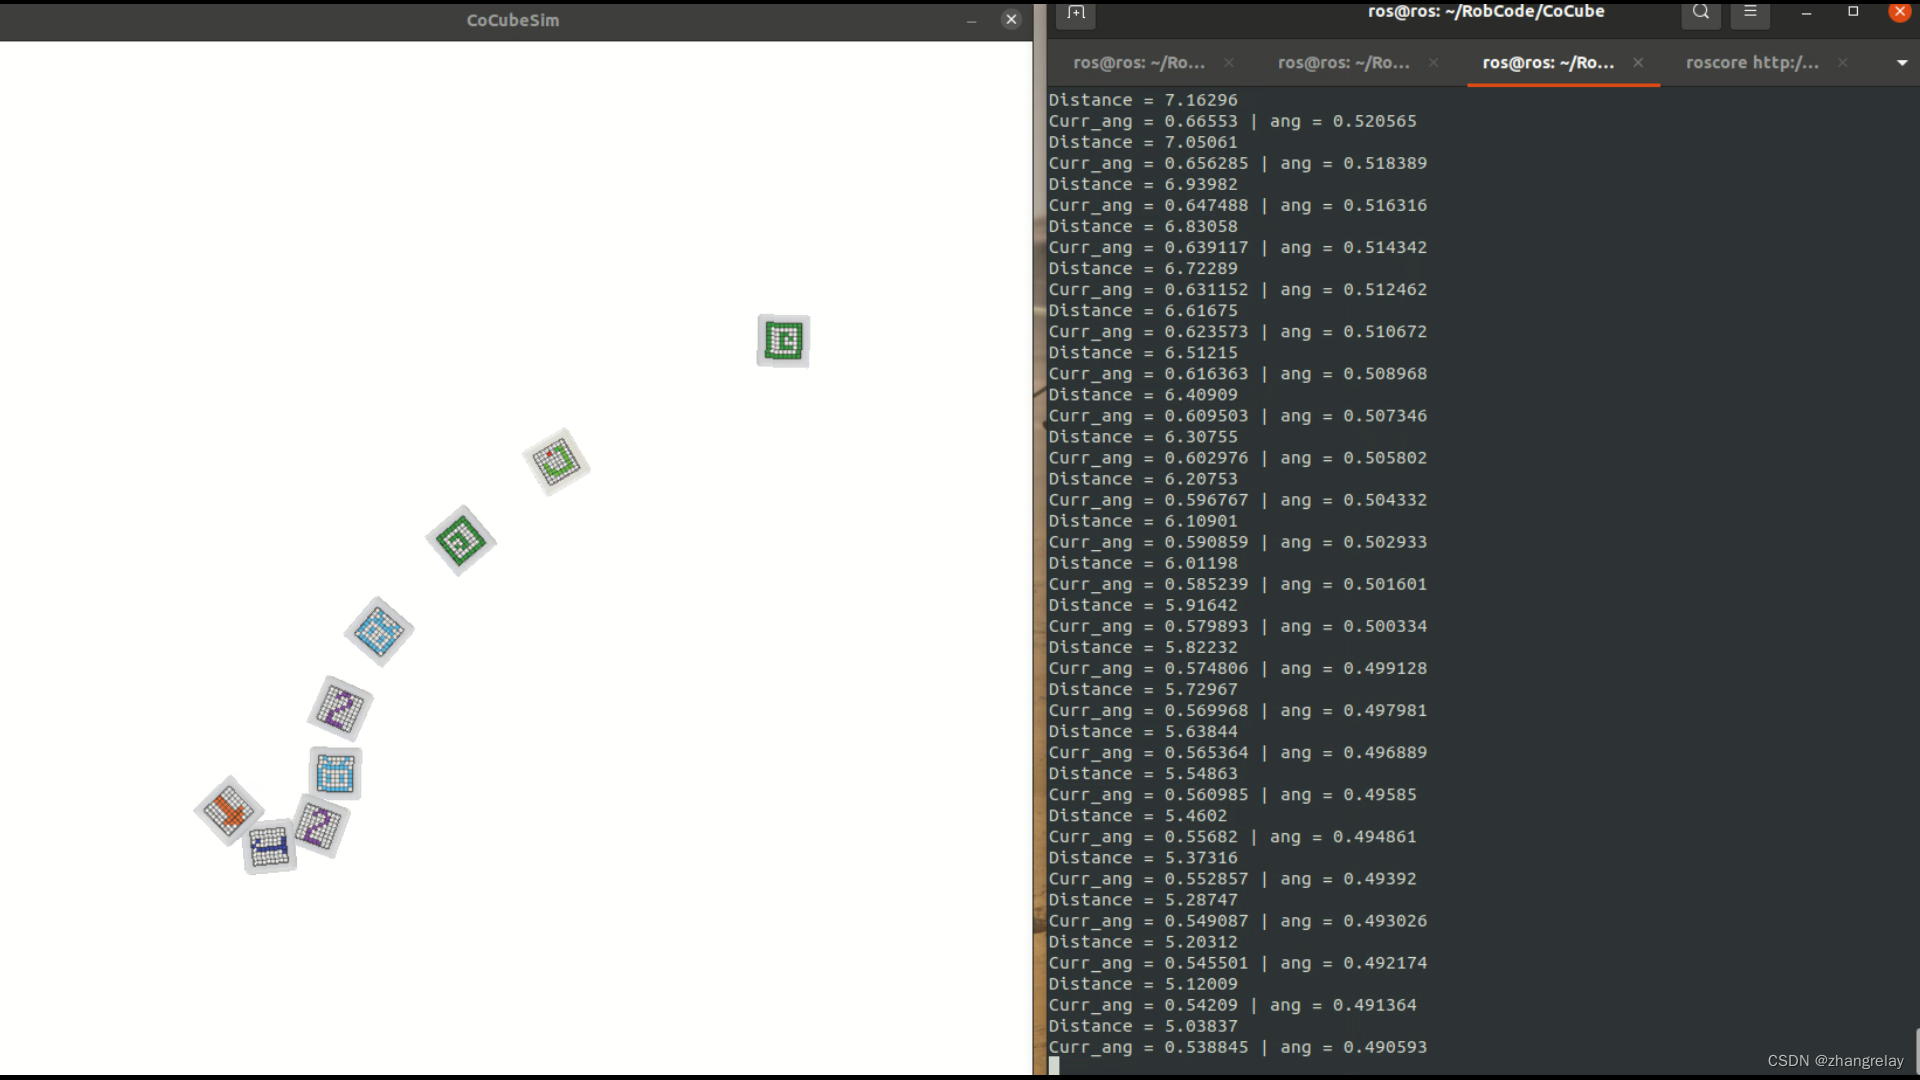This screenshot has height=1080, width=1920.
Task: Close the second ros@ros terminal tab
Action: [1433, 63]
